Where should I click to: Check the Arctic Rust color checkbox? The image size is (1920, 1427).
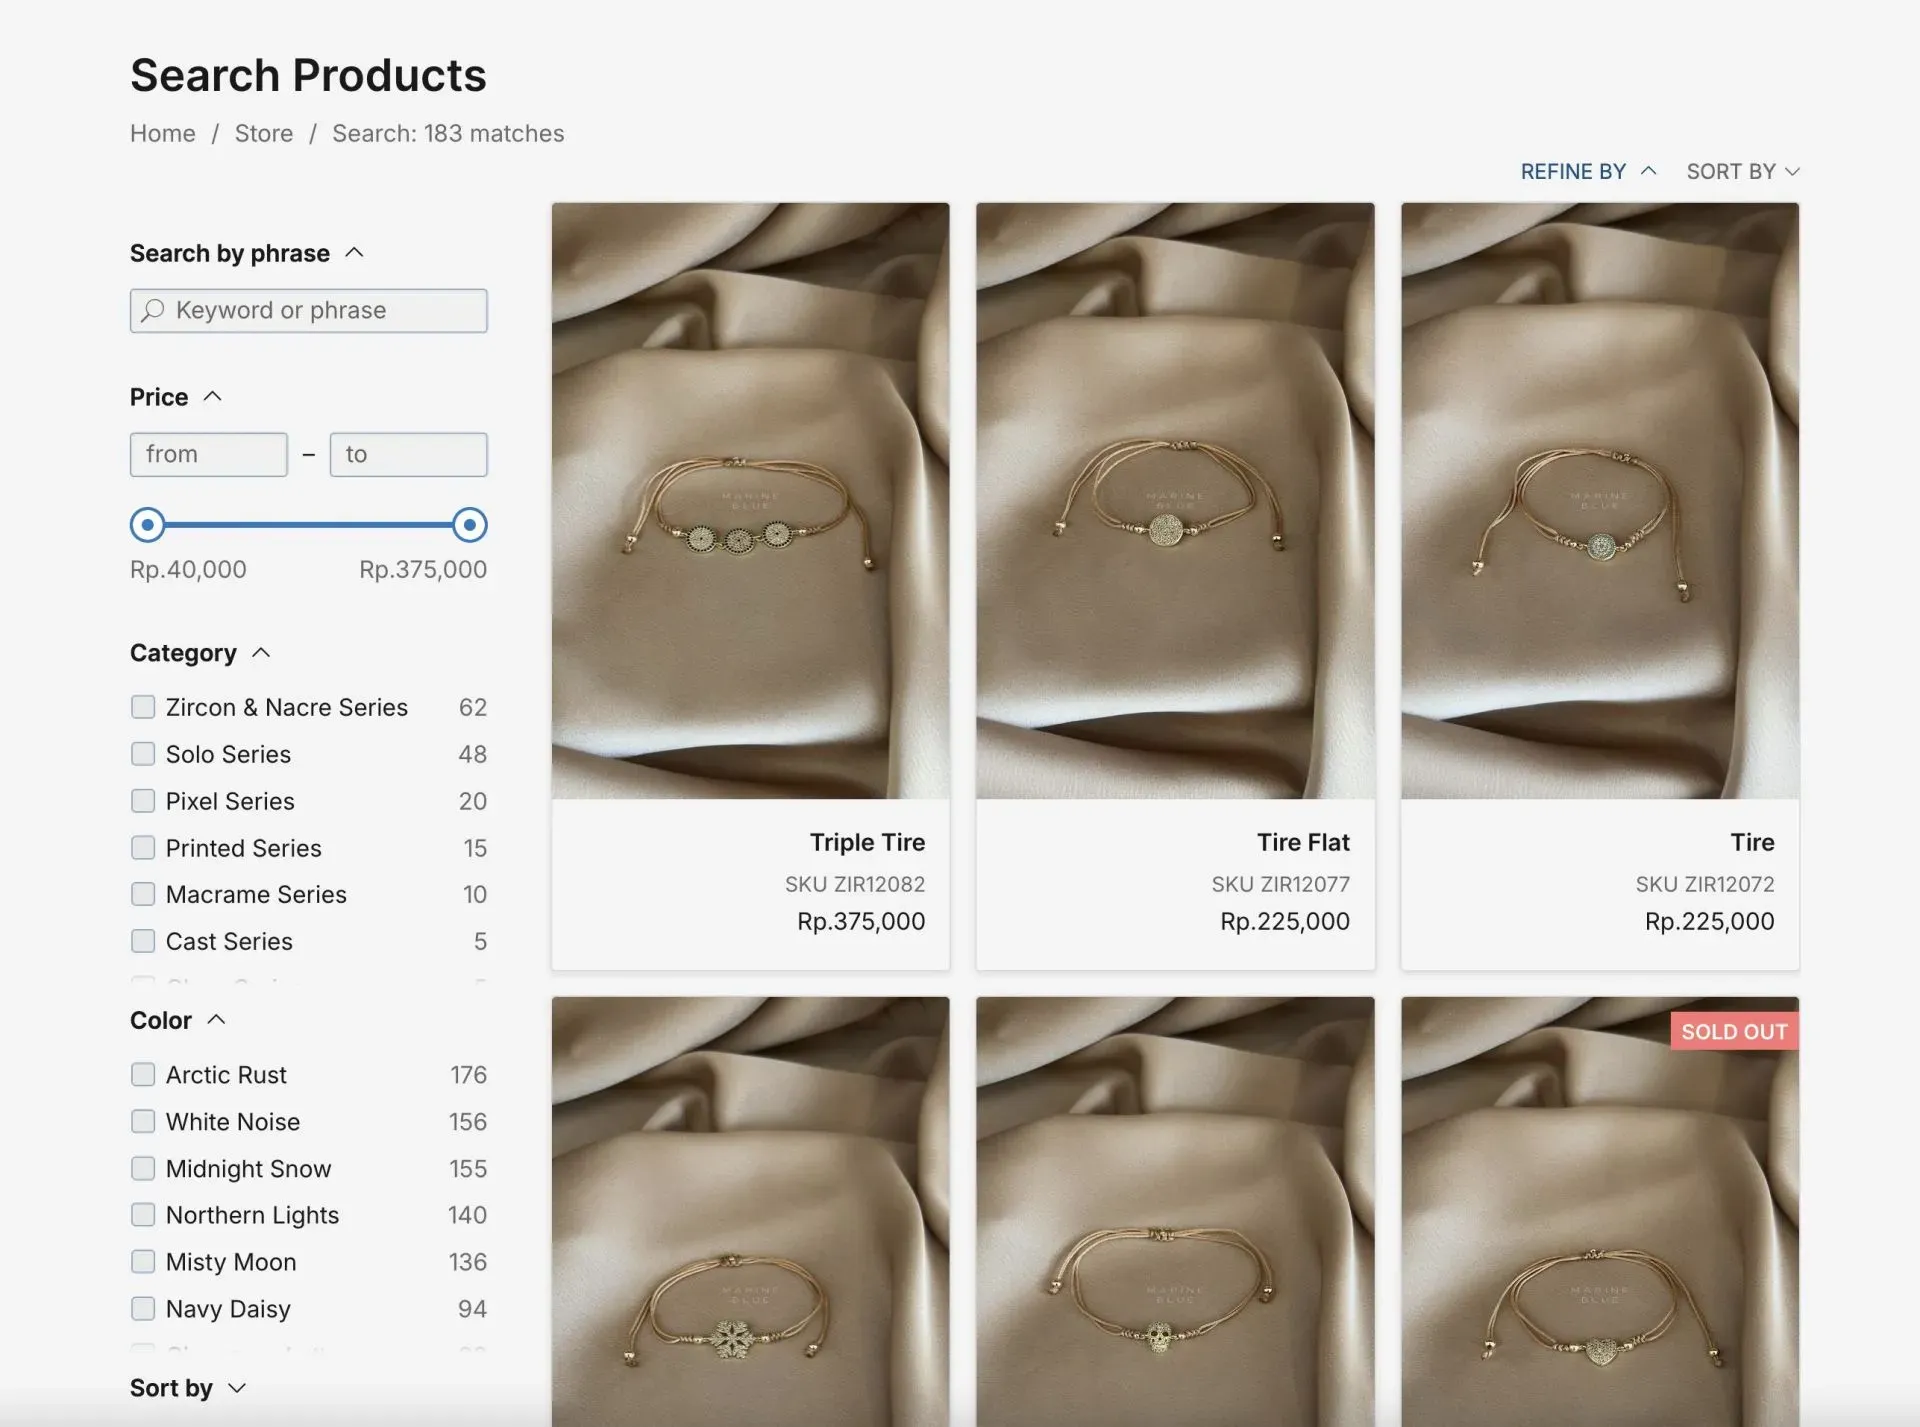(x=143, y=1075)
